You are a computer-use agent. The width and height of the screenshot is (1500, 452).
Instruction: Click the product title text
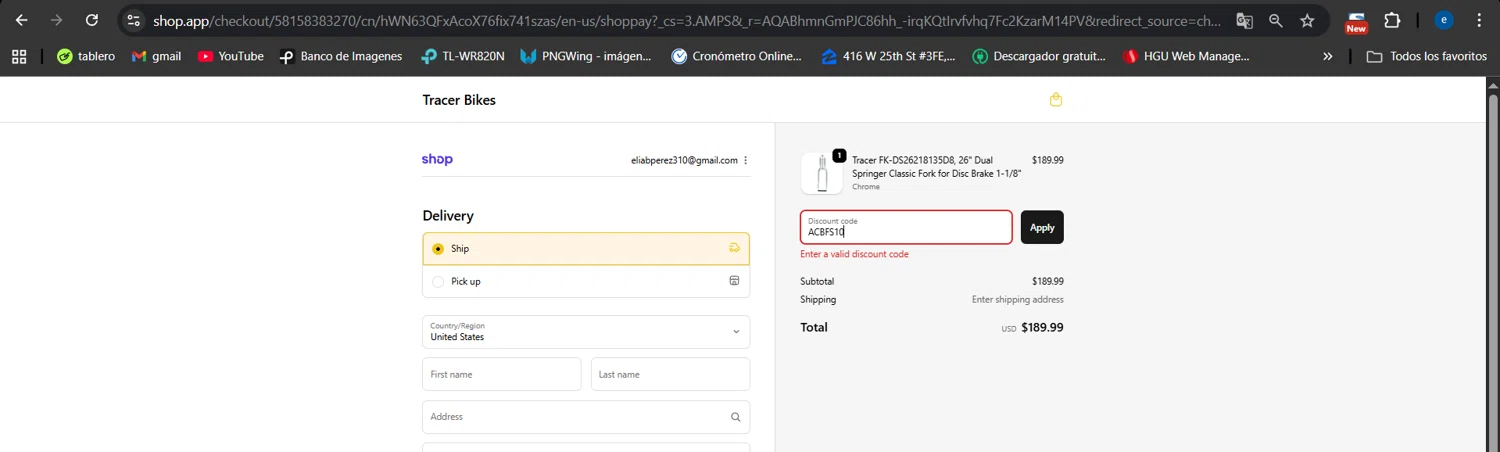click(937, 166)
